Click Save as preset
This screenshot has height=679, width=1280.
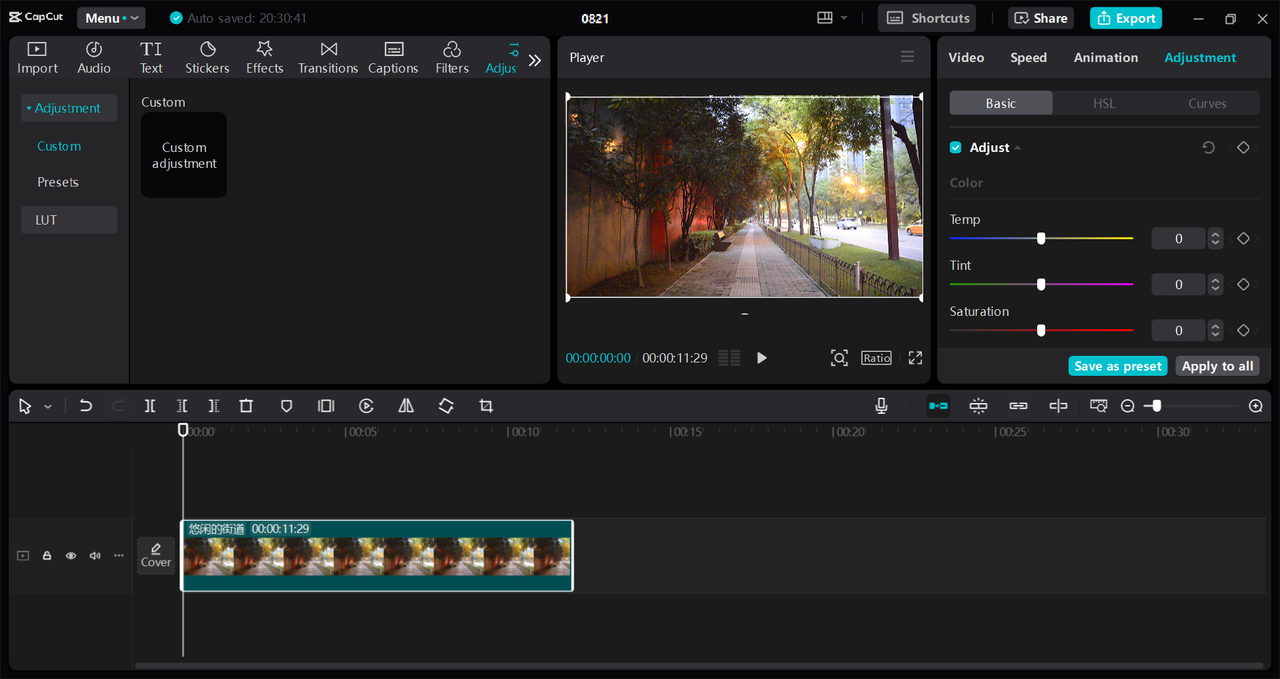point(1118,366)
